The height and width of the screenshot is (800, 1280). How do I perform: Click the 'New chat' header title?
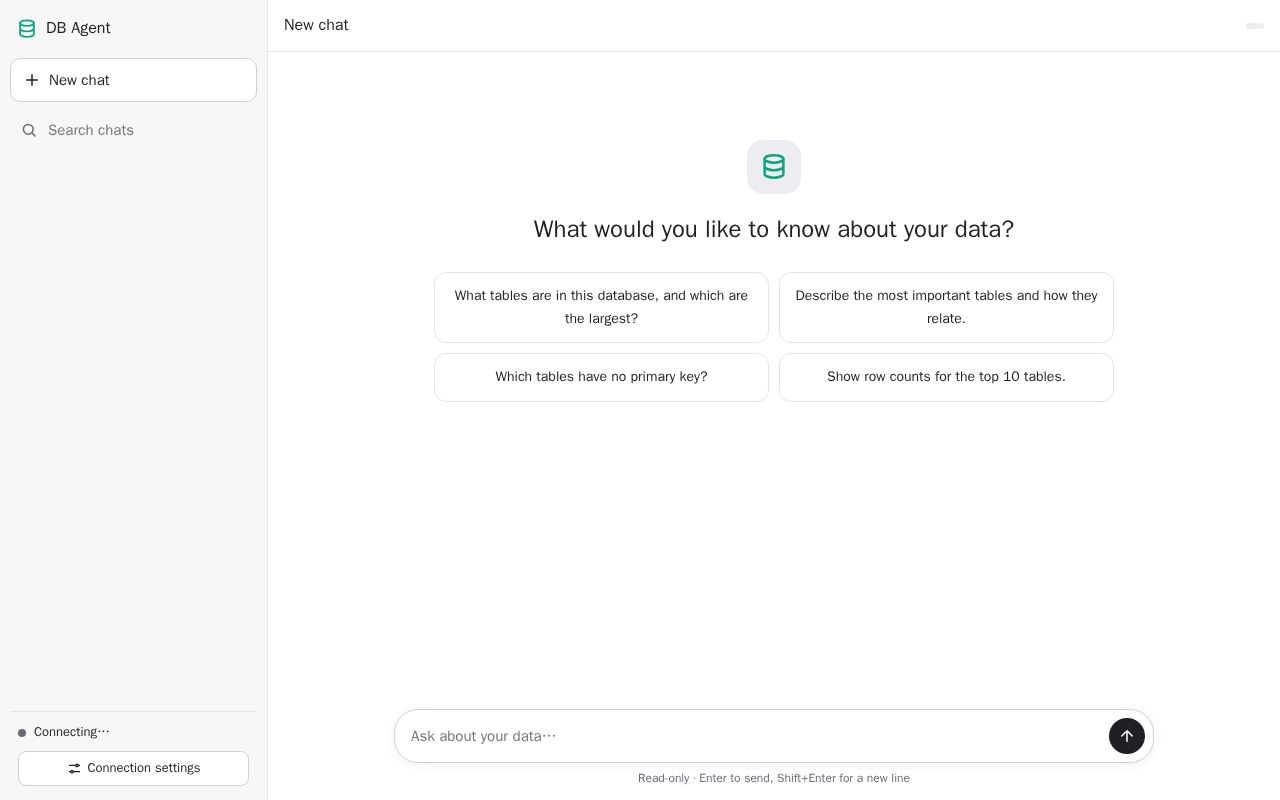coord(316,25)
